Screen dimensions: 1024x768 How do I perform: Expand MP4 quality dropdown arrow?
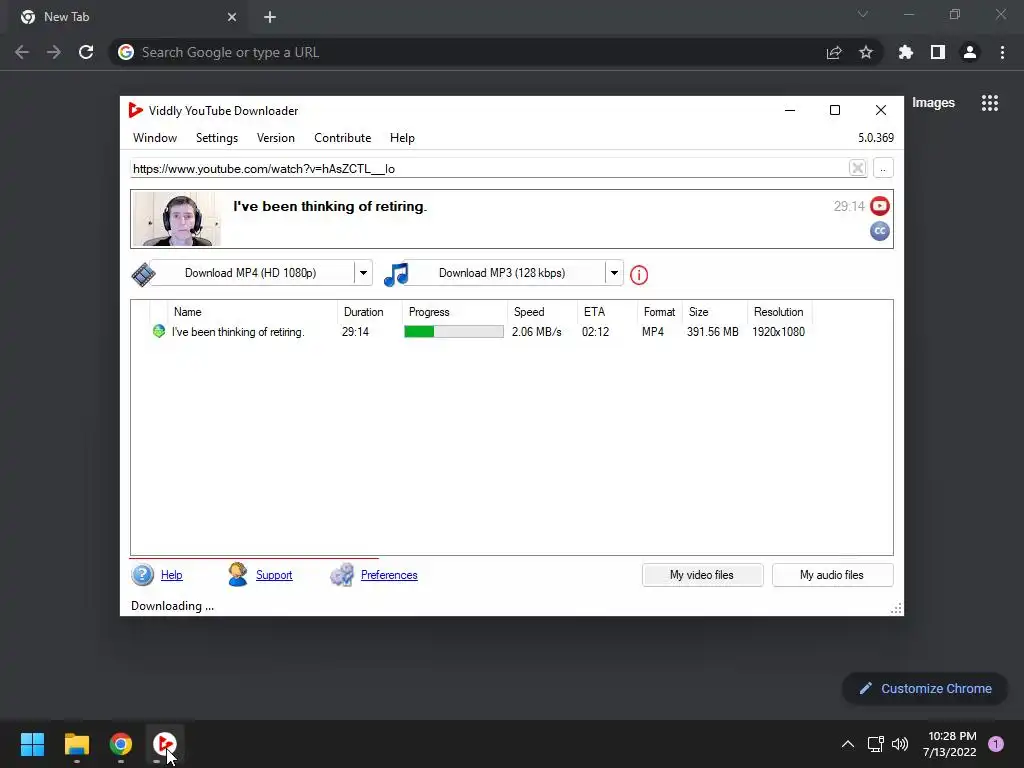(x=363, y=273)
